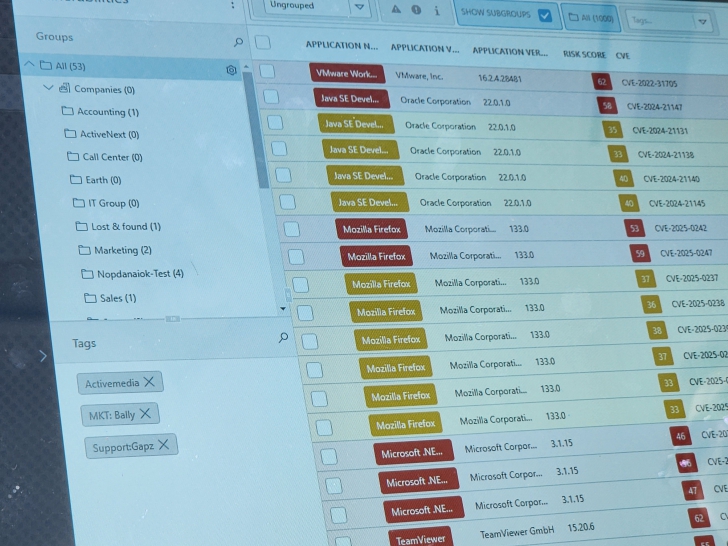Click the groups list scroll-down arrow

[283, 308]
